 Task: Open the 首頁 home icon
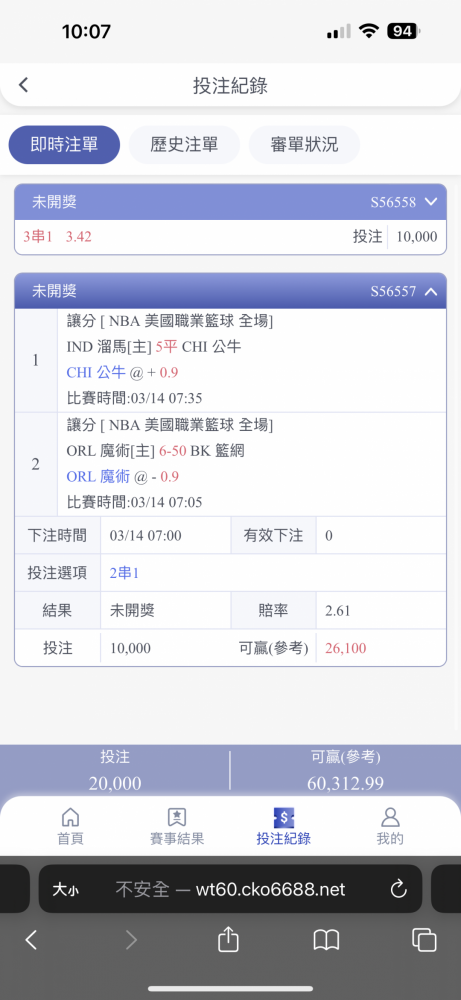click(70, 817)
